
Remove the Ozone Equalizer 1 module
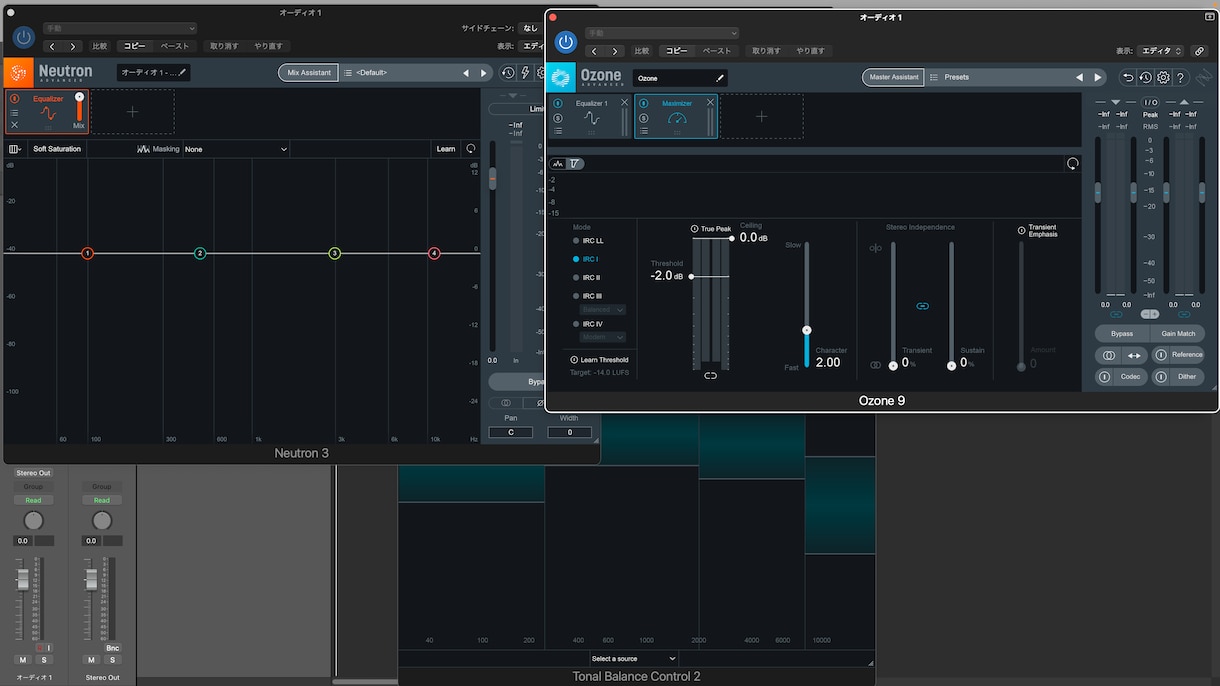(x=625, y=102)
